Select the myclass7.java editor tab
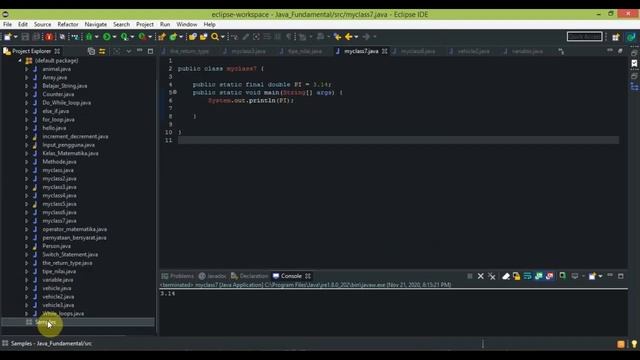This screenshot has width=640, height=360. [361, 51]
